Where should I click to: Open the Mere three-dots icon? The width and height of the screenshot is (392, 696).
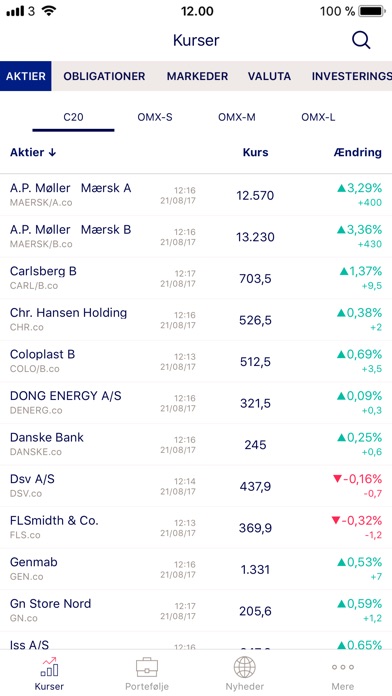click(x=343, y=667)
